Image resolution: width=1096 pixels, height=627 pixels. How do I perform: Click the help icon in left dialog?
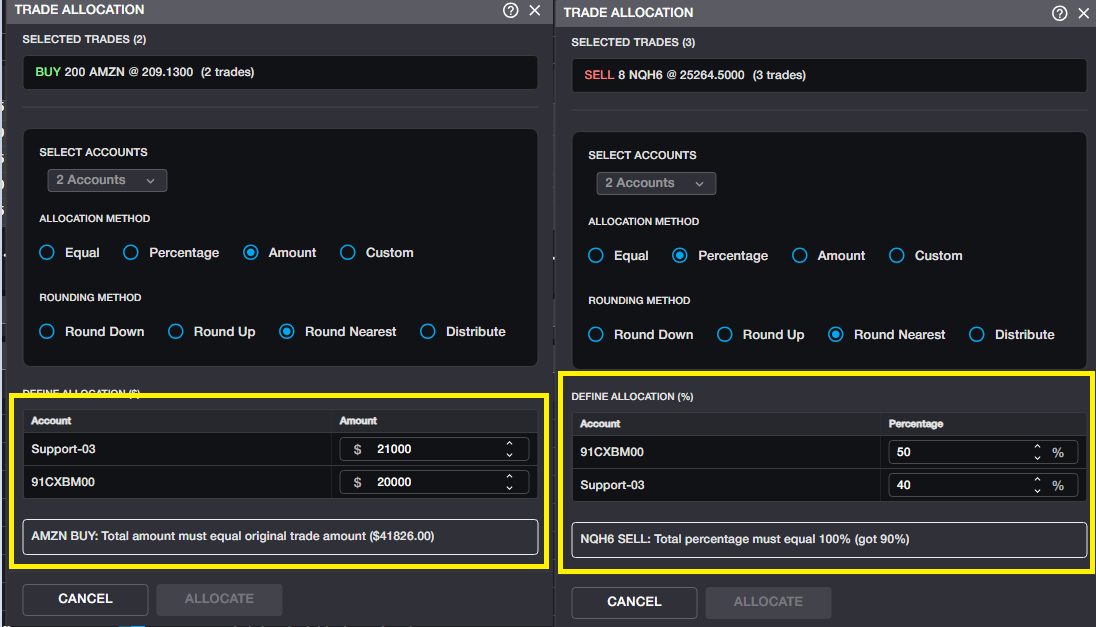[511, 10]
